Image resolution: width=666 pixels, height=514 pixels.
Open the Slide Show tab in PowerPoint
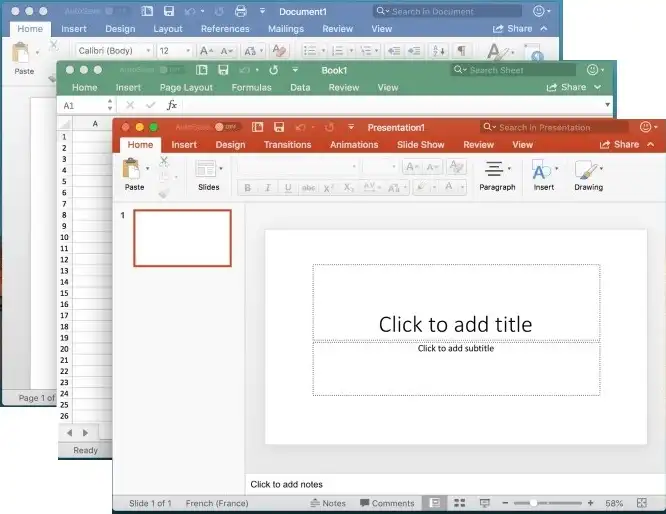tap(420, 144)
